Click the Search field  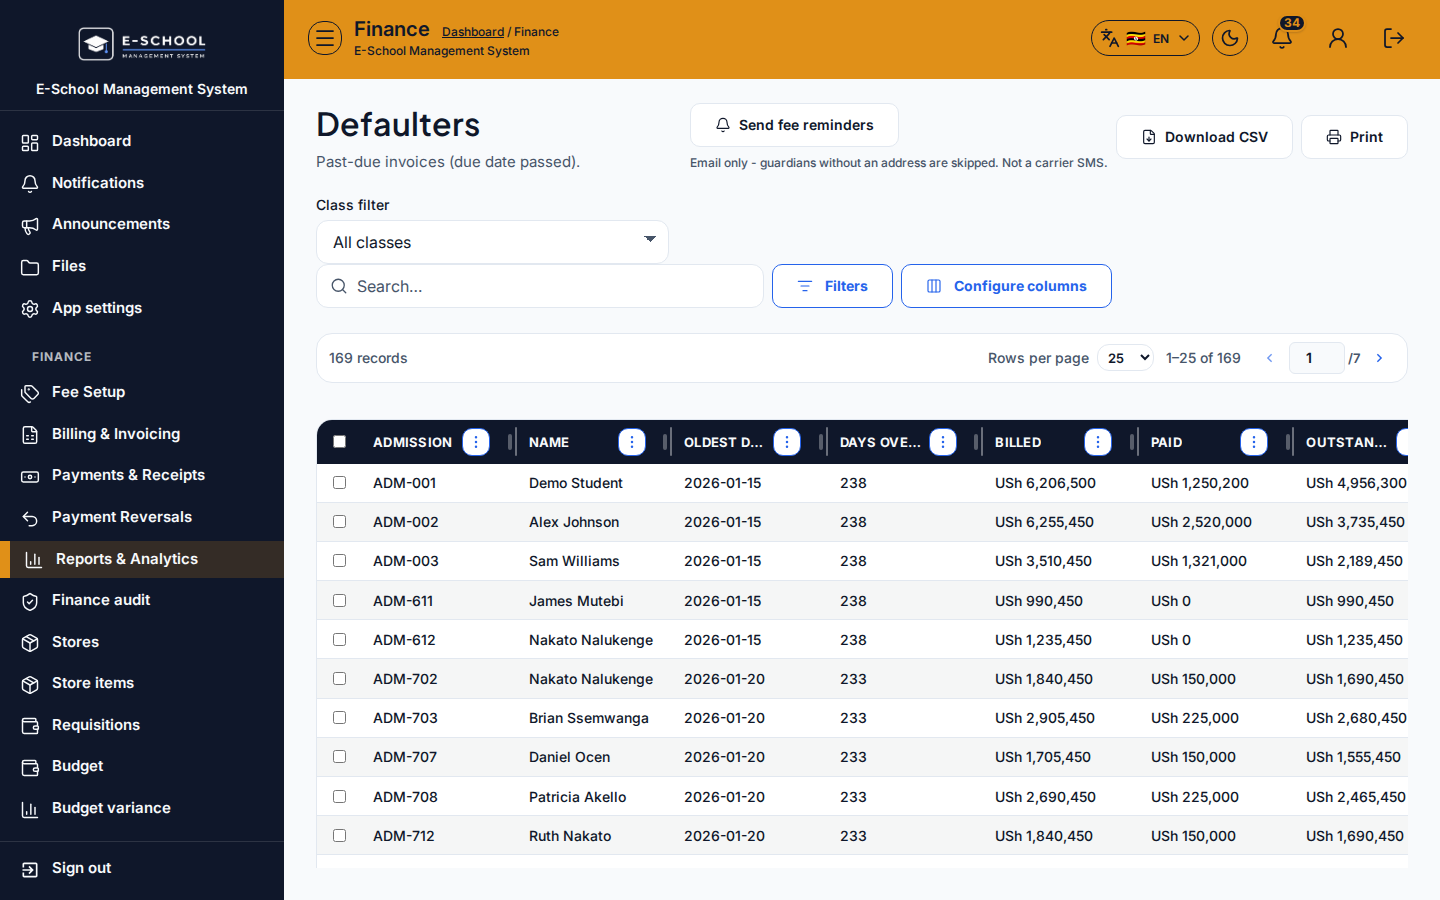click(540, 286)
